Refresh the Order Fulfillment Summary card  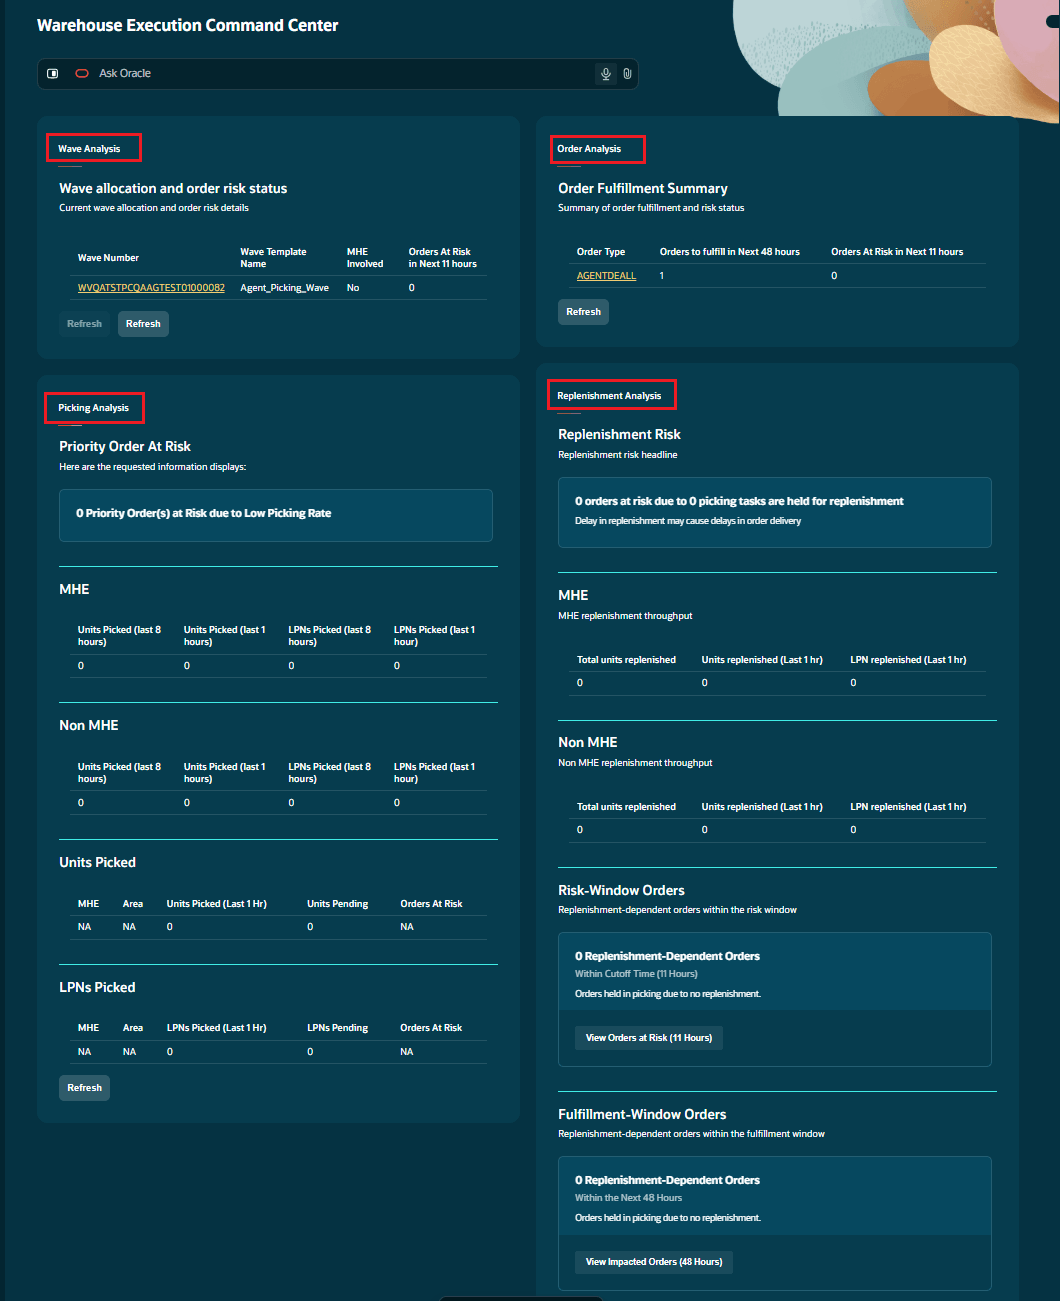click(583, 312)
